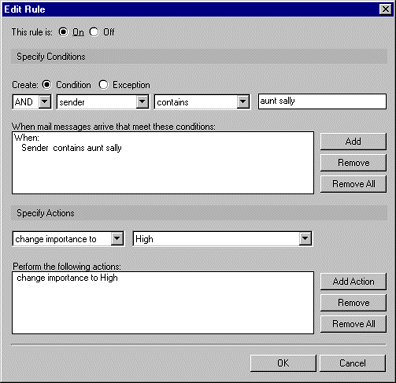396x383 pixels.
Task: Cancel the Edit Rule dialog
Action: (352, 363)
